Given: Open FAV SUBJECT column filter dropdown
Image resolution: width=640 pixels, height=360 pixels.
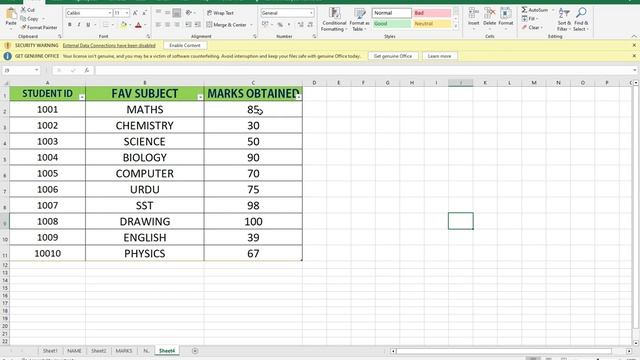Looking at the screenshot, I should coord(200,97).
